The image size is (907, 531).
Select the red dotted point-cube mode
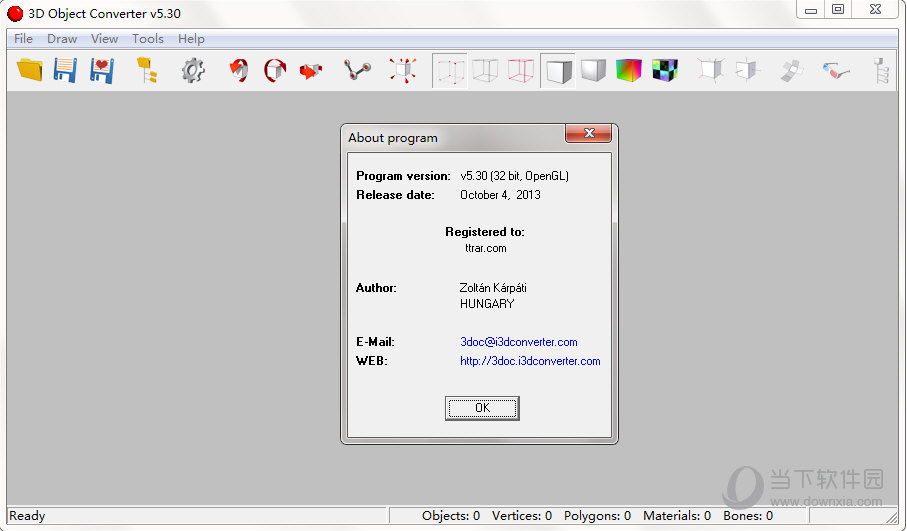450,71
